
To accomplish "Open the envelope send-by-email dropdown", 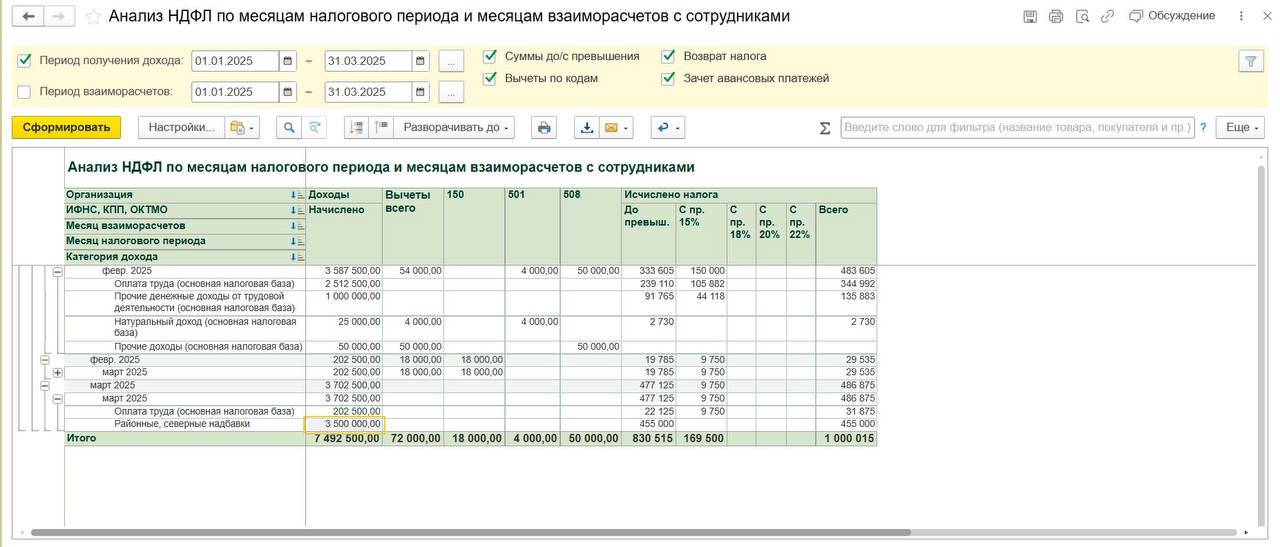I will click(616, 127).
